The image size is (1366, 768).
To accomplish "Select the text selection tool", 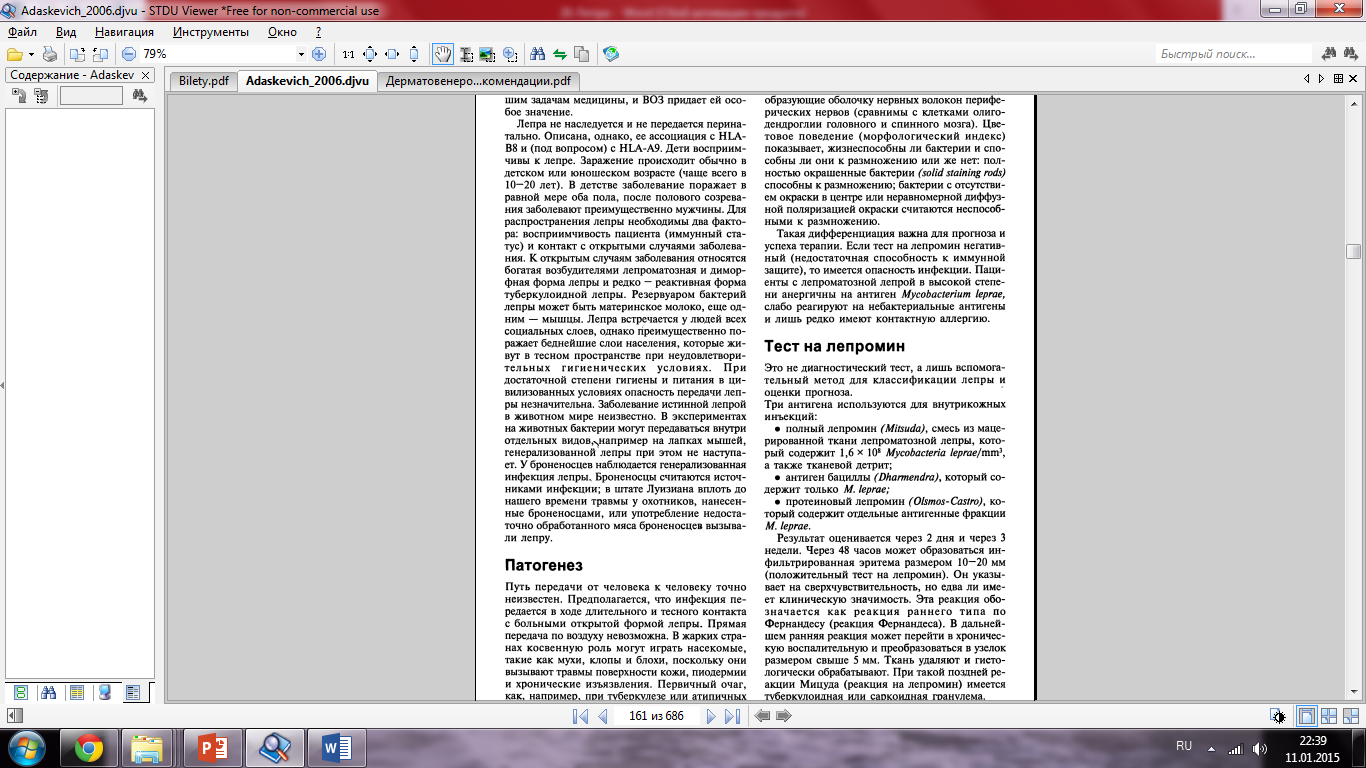I will [466, 54].
